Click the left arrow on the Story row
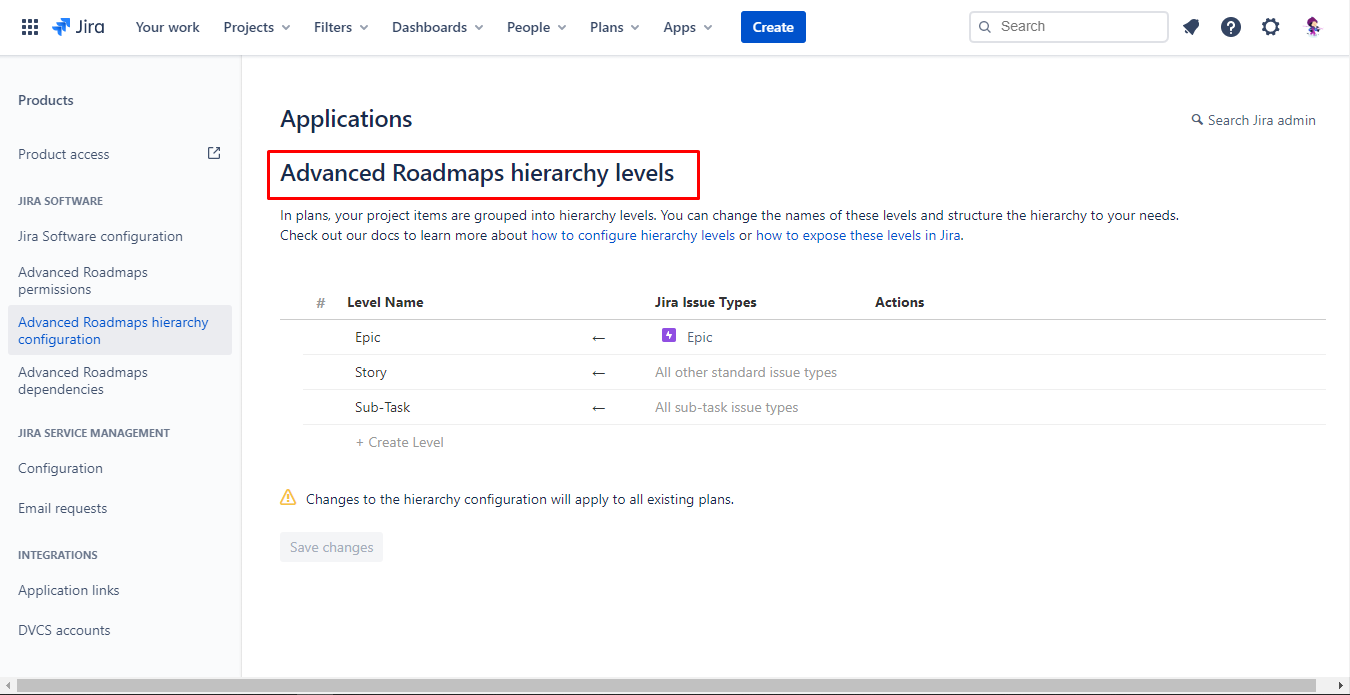1350x695 pixels. pos(598,372)
